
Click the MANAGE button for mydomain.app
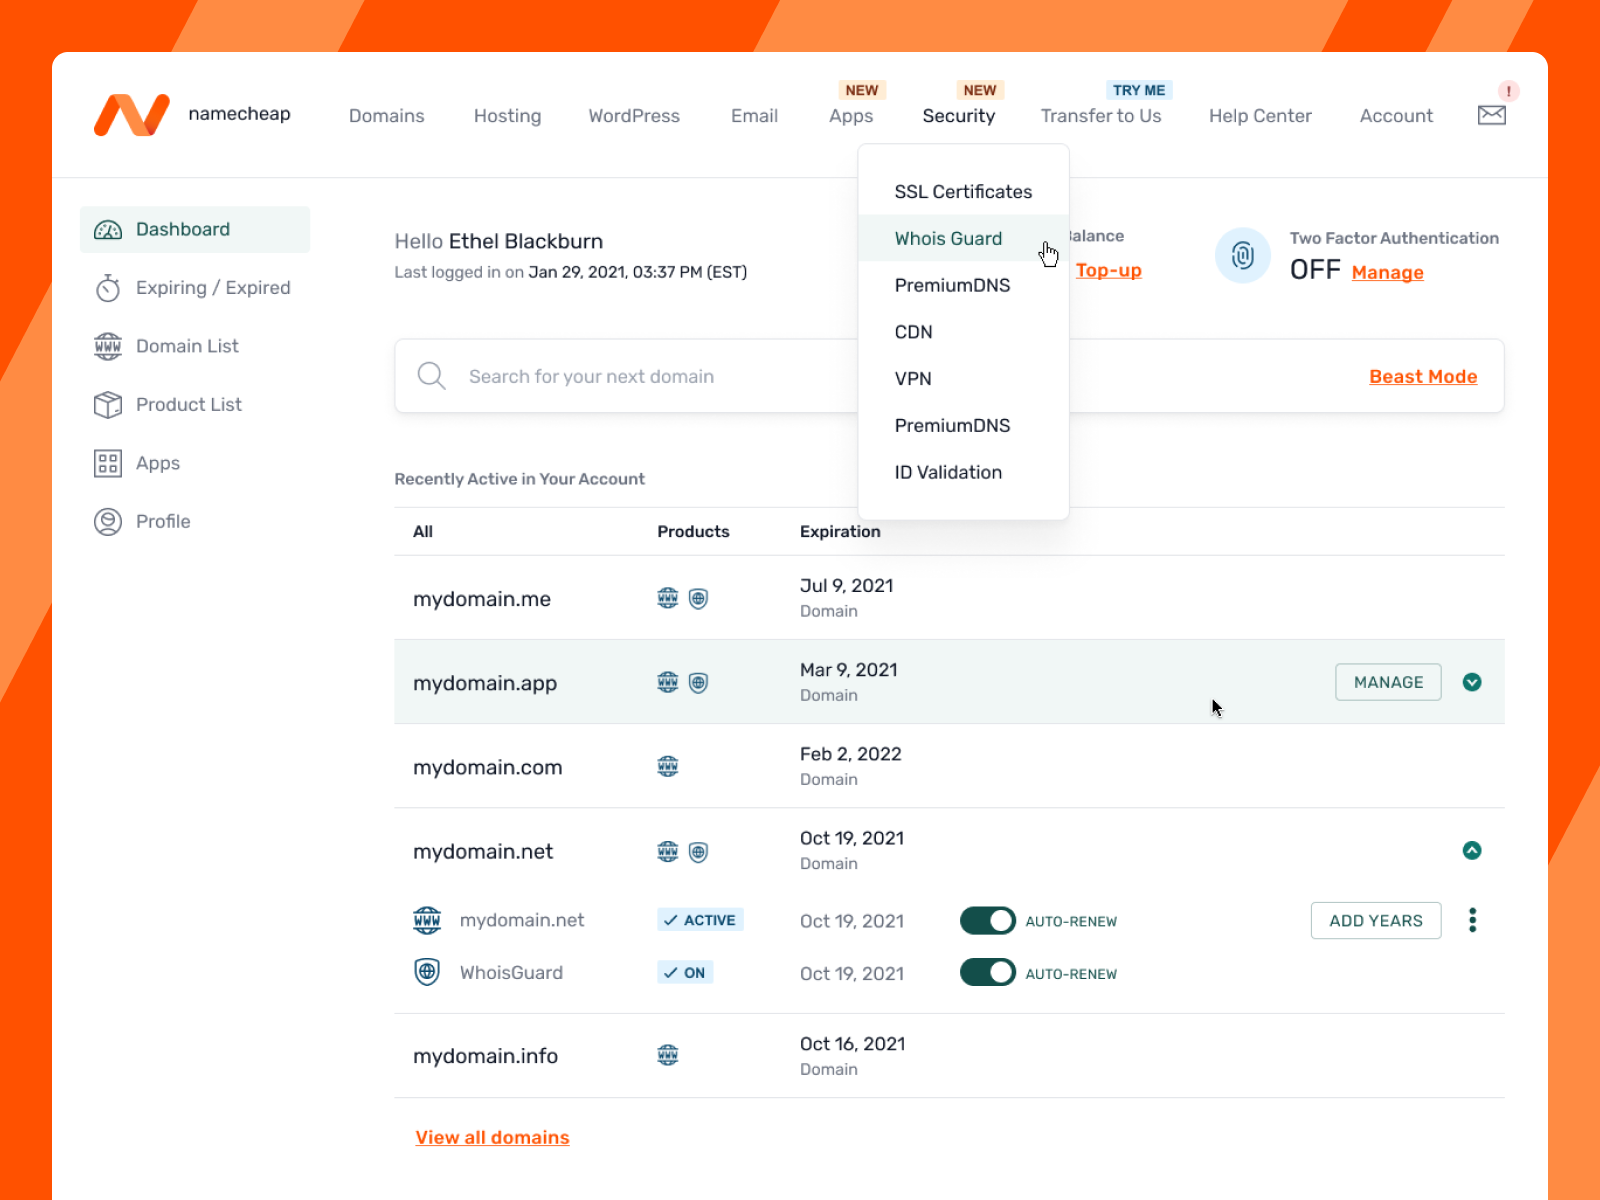[x=1388, y=682]
